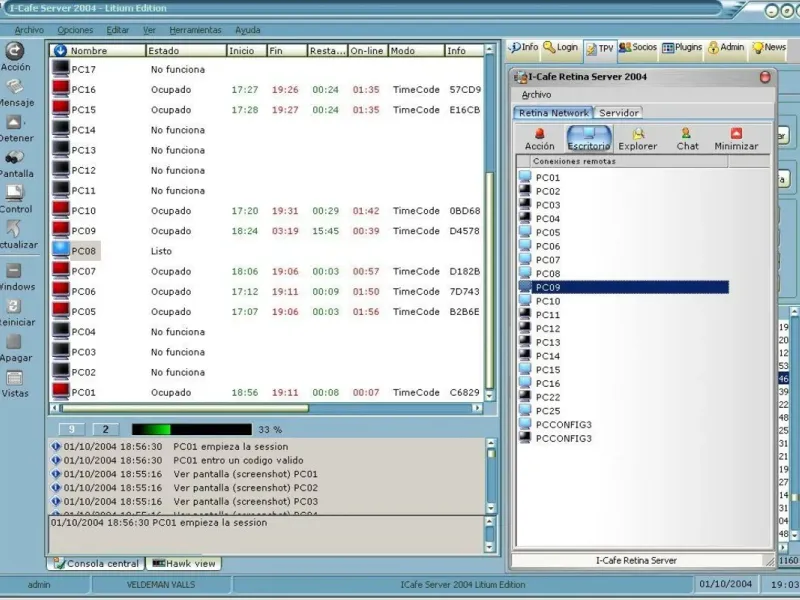Click the Reiniciar sidebar icon
Image resolution: width=800 pixels, height=600 pixels.
tap(14, 306)
